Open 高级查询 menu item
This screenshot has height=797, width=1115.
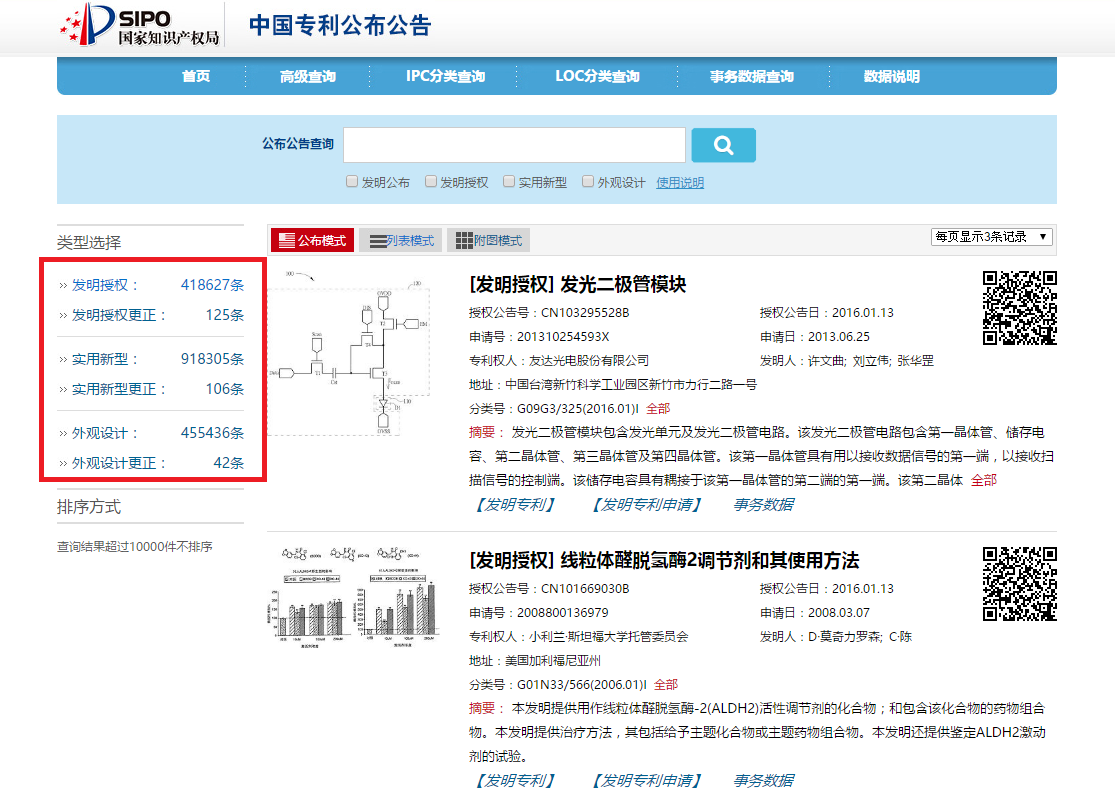pos(308,77)
